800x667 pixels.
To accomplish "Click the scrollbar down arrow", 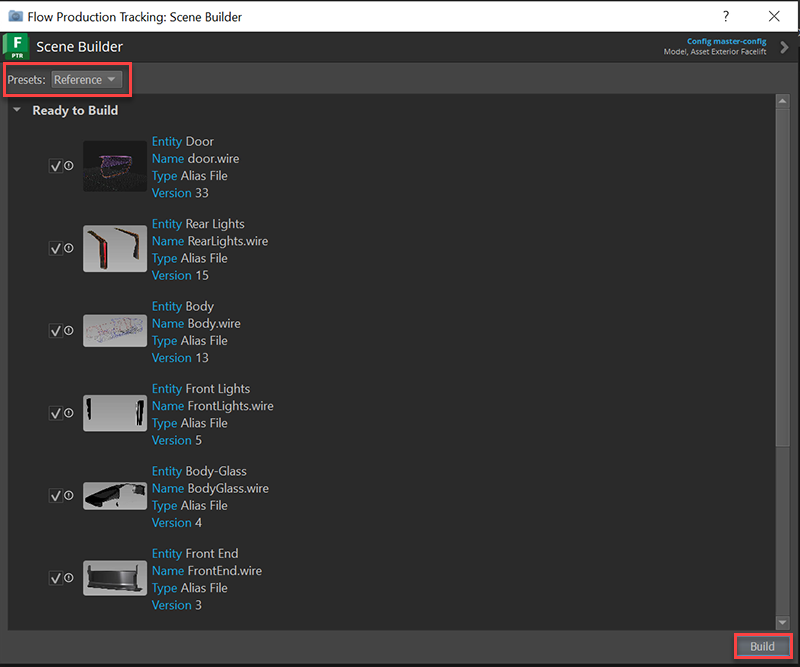I will click(x=782, y=622).
